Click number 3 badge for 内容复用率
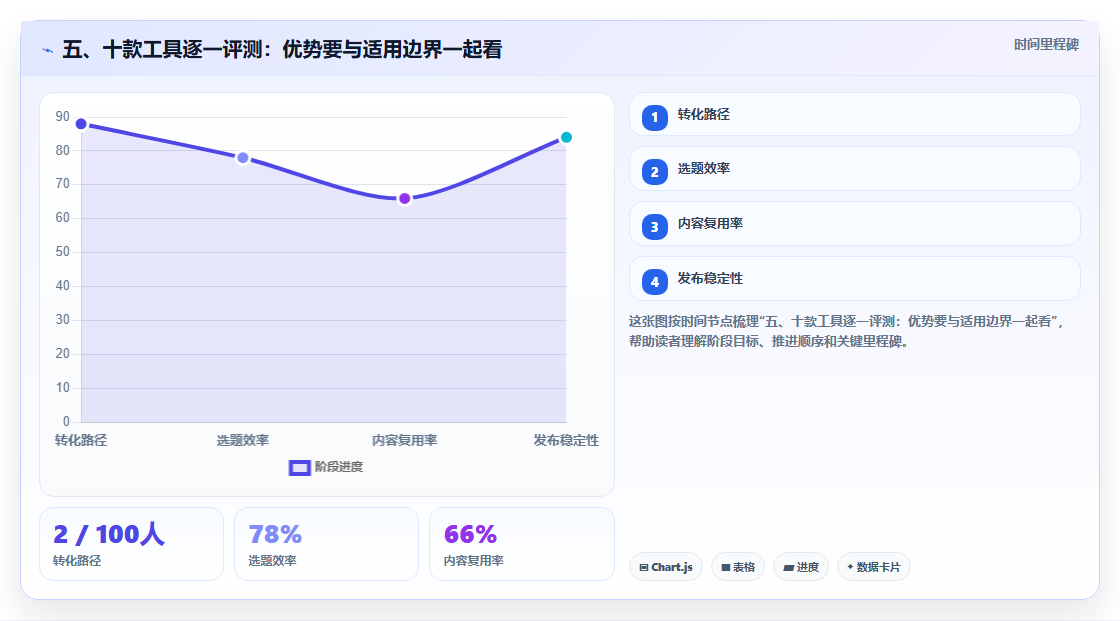The height and width of the screenshot is (621, 1120). tap(654, 227)
